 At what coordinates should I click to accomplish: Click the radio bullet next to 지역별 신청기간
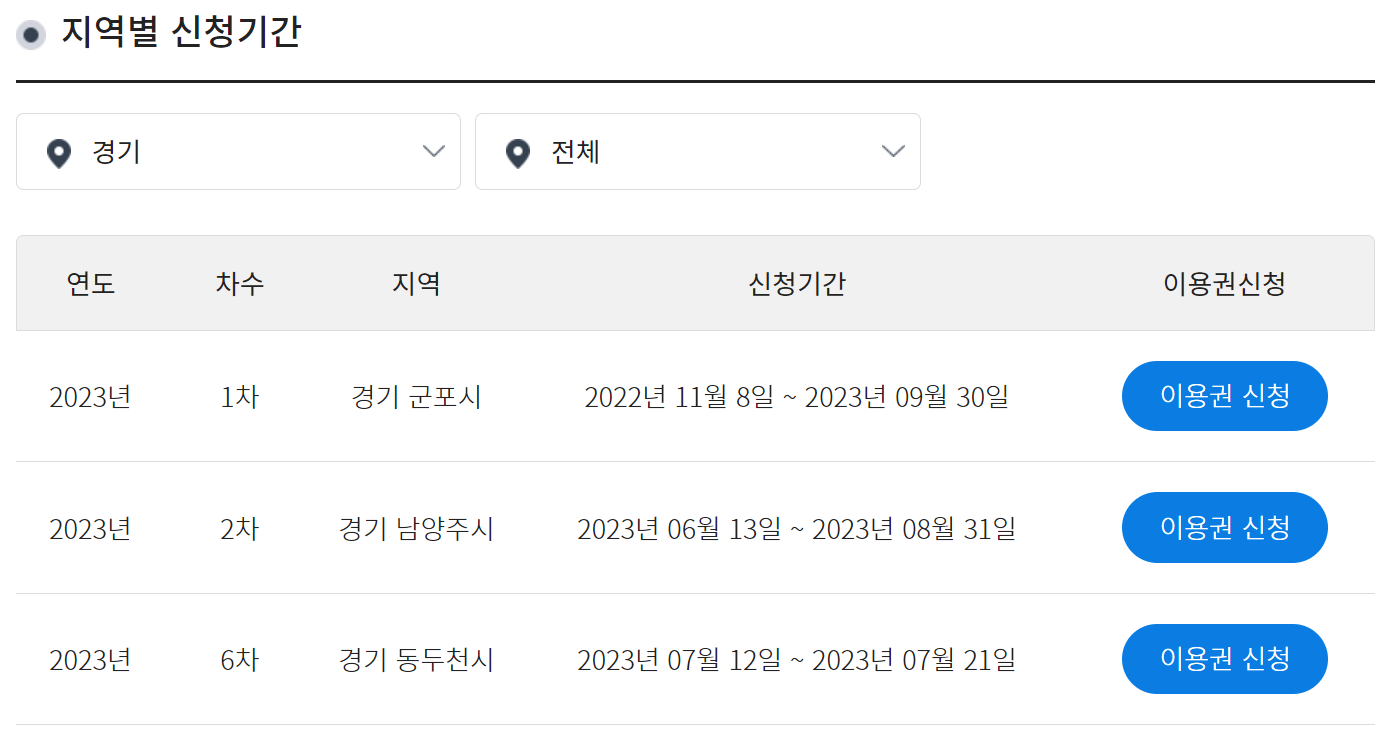tap(31, 33)
